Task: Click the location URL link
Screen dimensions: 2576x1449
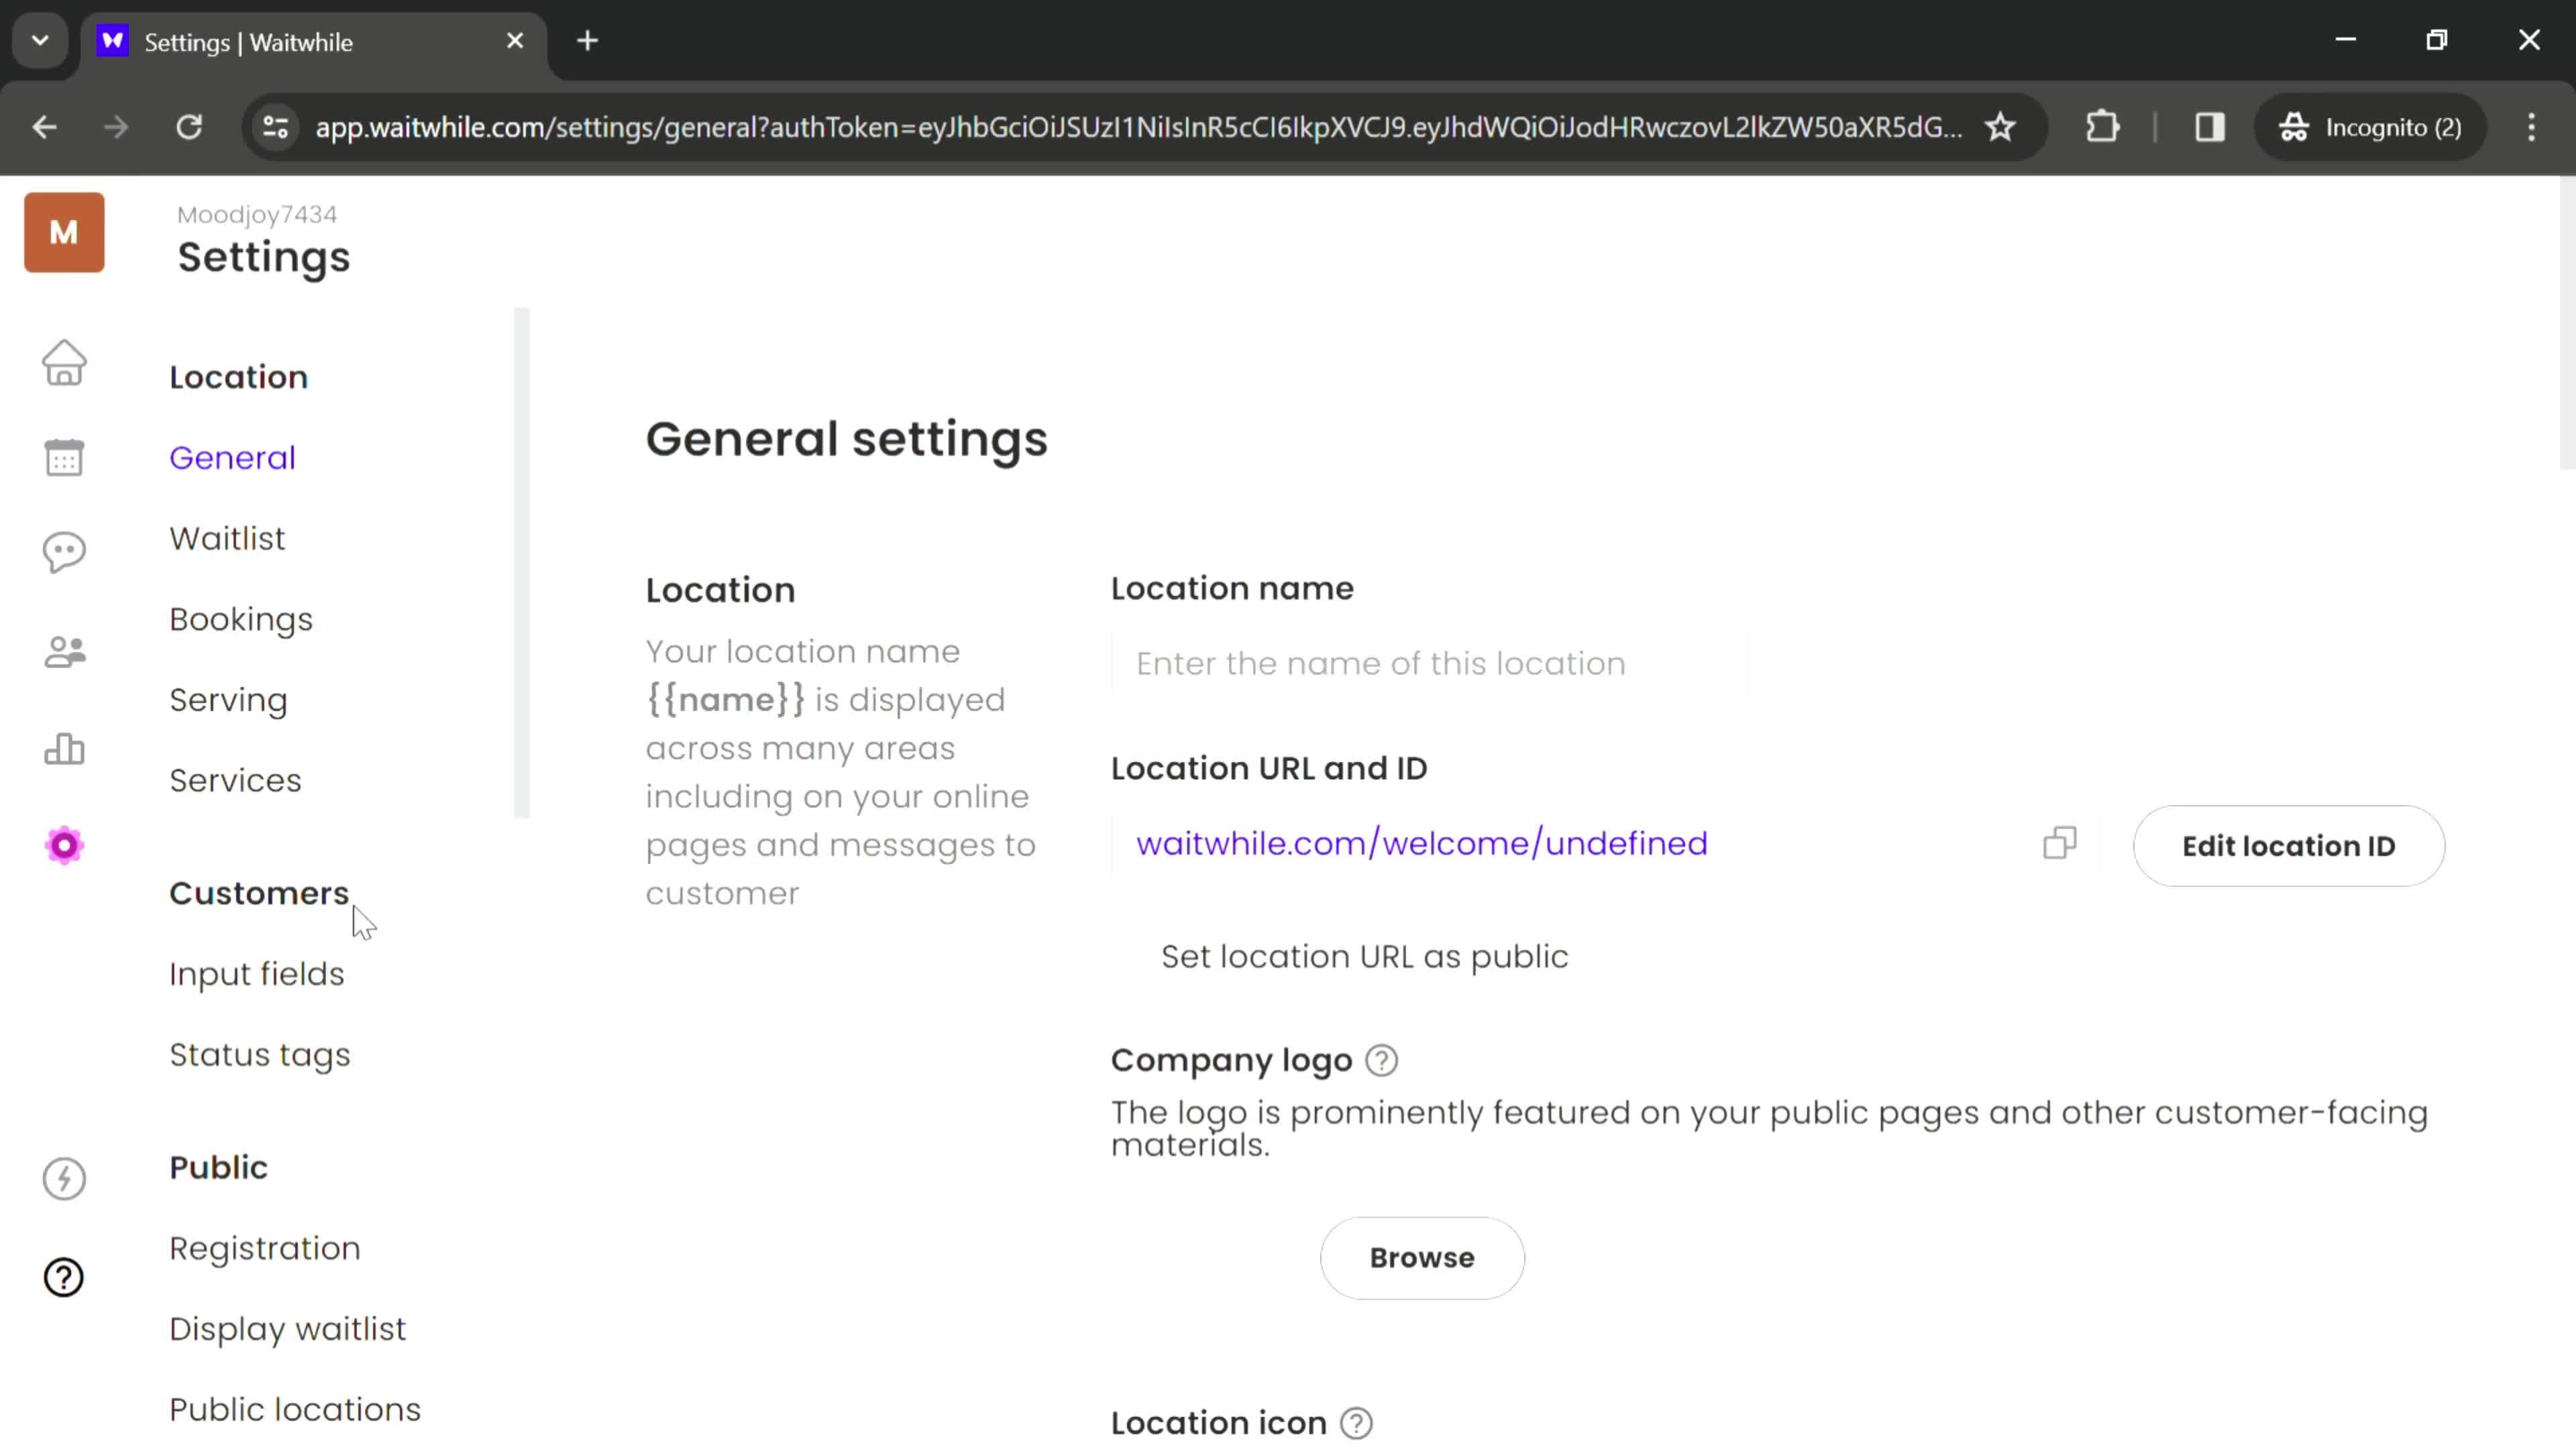Action: 1421,842
